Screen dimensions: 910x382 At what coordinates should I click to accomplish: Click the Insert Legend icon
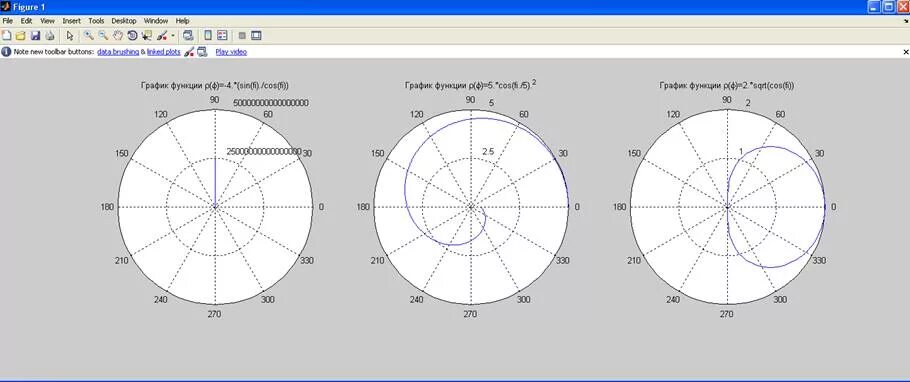click(222, 35)
